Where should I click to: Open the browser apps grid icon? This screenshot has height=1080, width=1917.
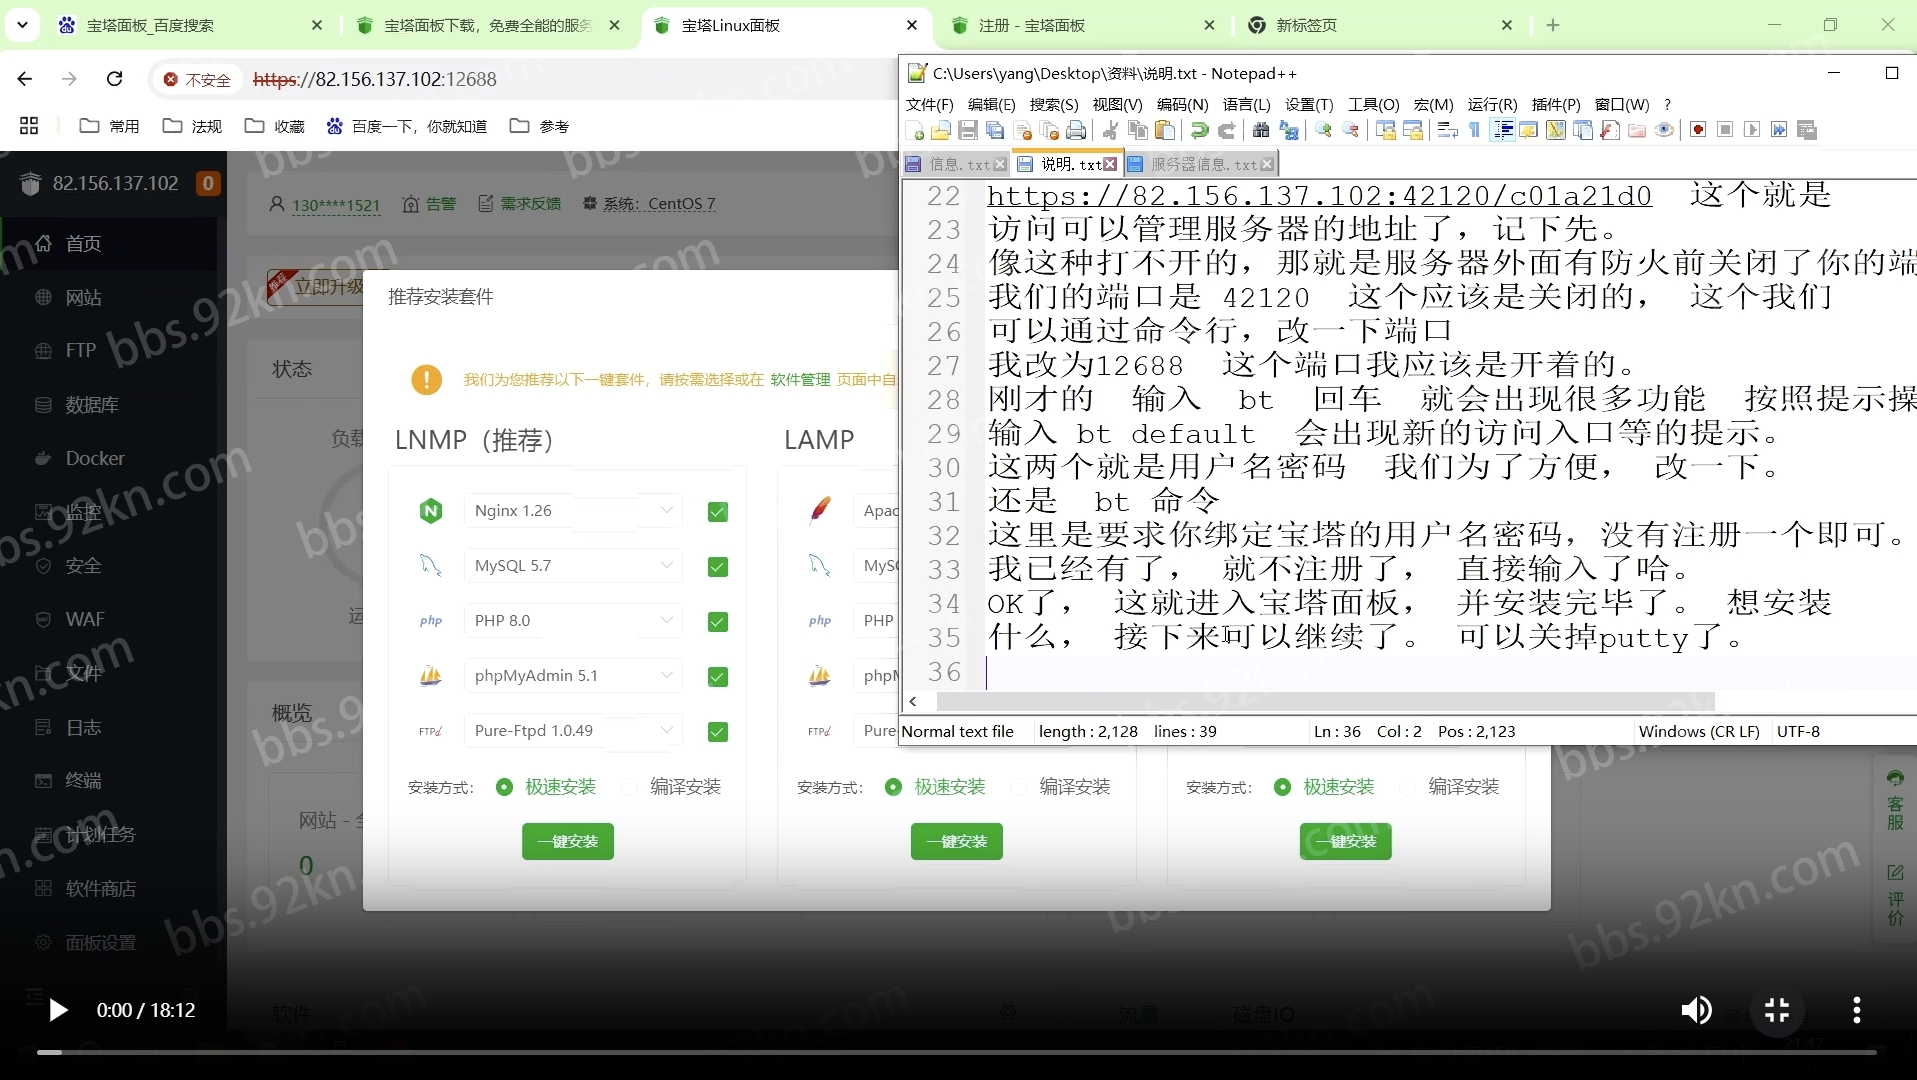click(29, 126)
